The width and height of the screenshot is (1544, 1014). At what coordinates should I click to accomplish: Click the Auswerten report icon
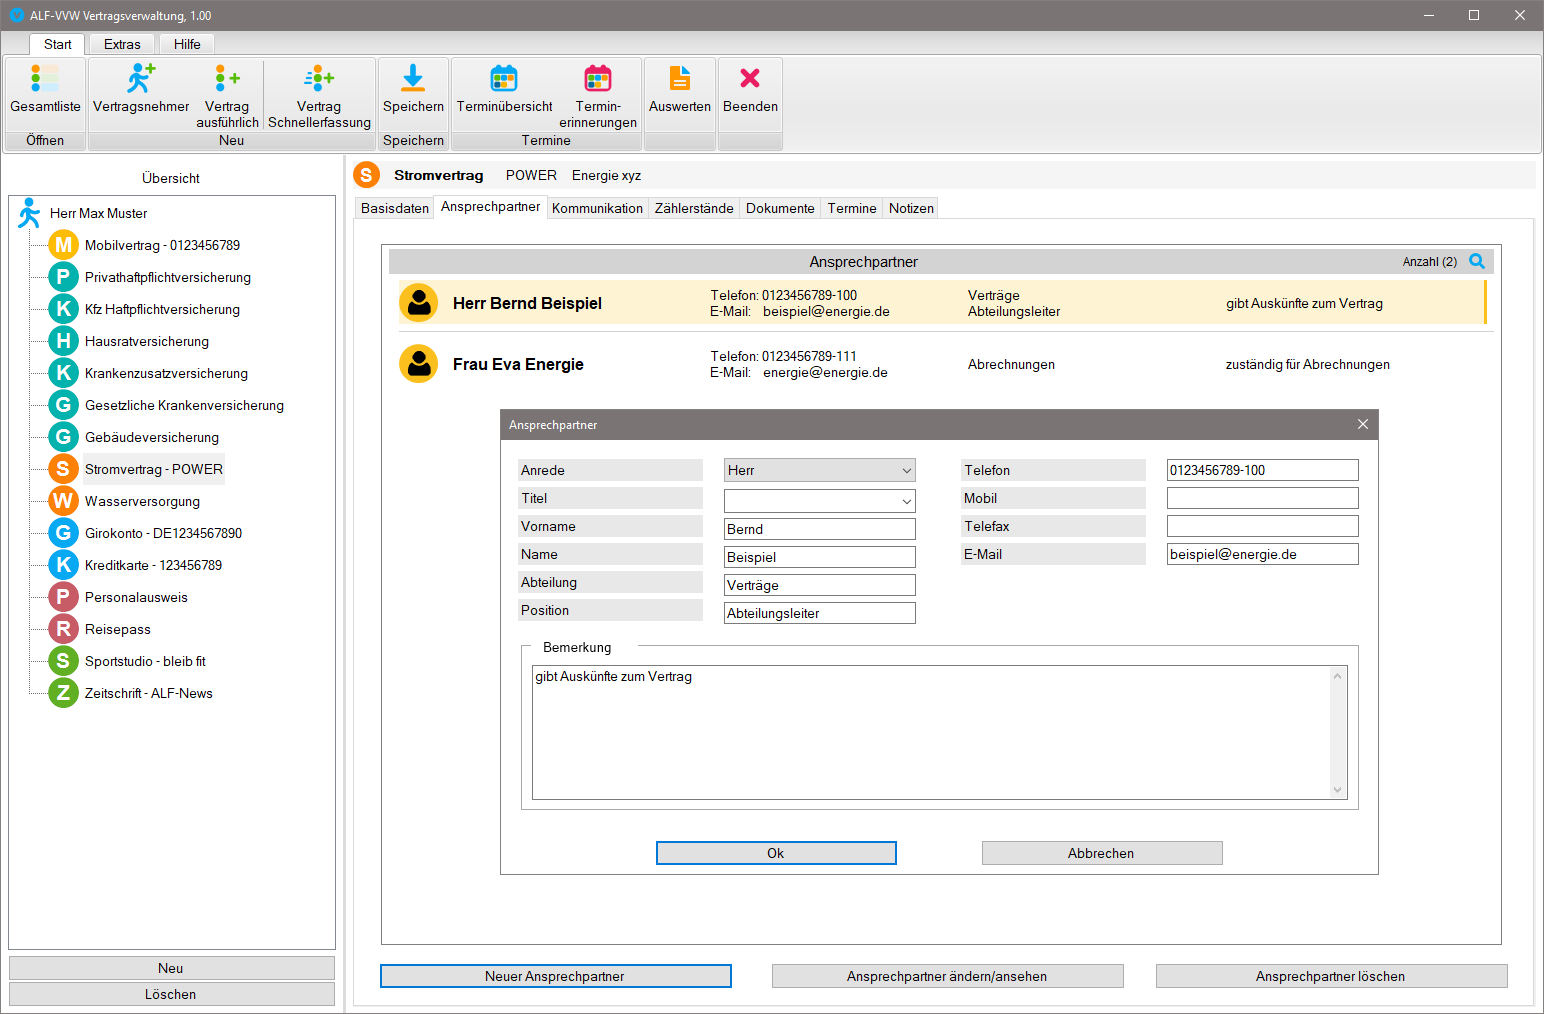[x=680, y=78]
